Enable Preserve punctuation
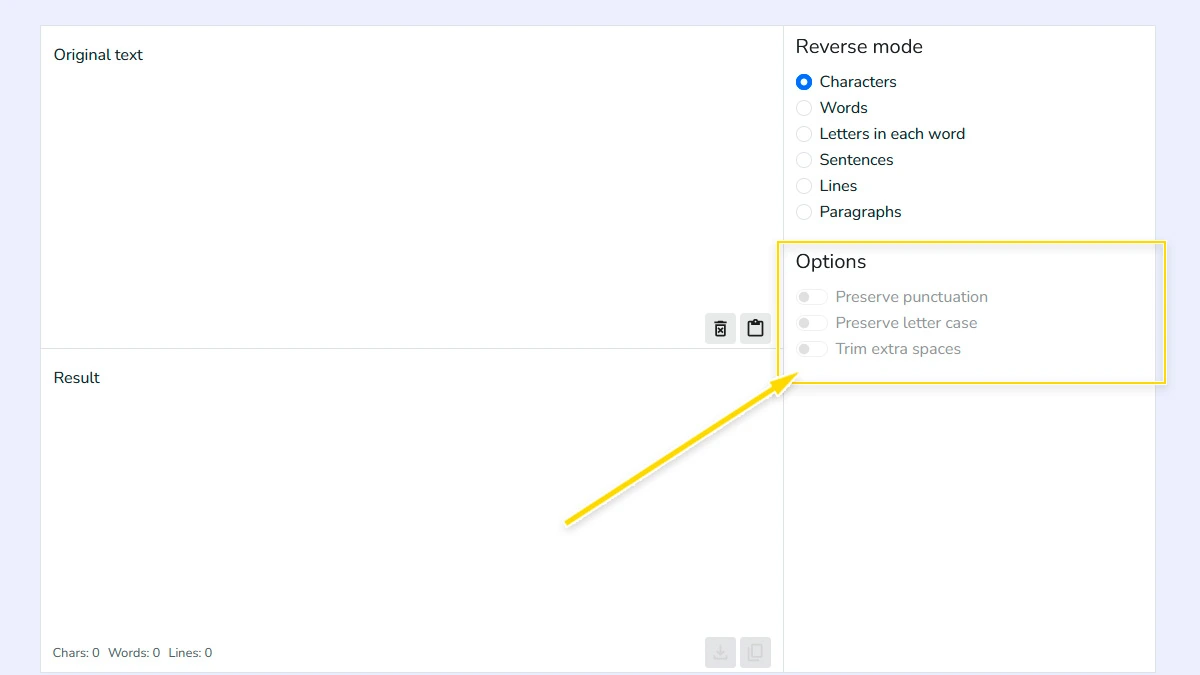Screen dimensions: 1200x675 (811, 296)
